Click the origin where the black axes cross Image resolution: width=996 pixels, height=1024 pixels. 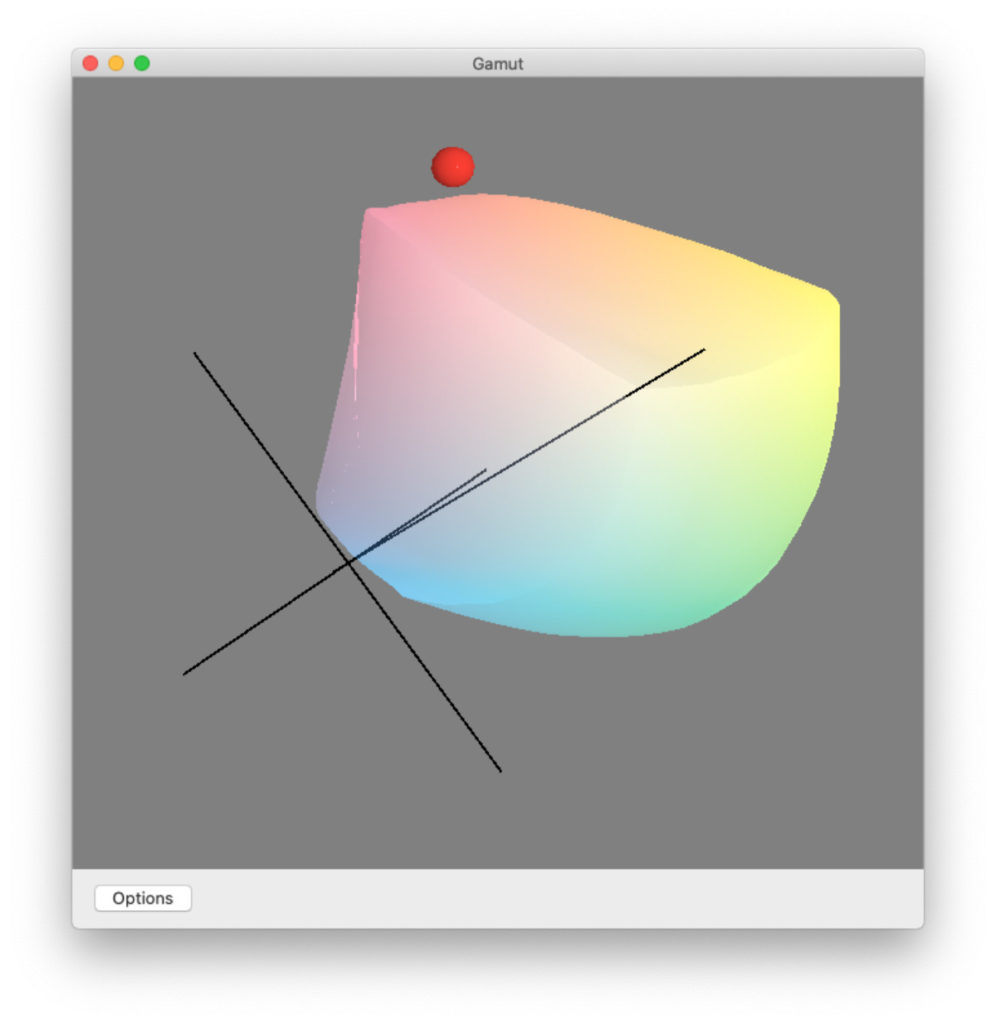[x=349, y=563]
